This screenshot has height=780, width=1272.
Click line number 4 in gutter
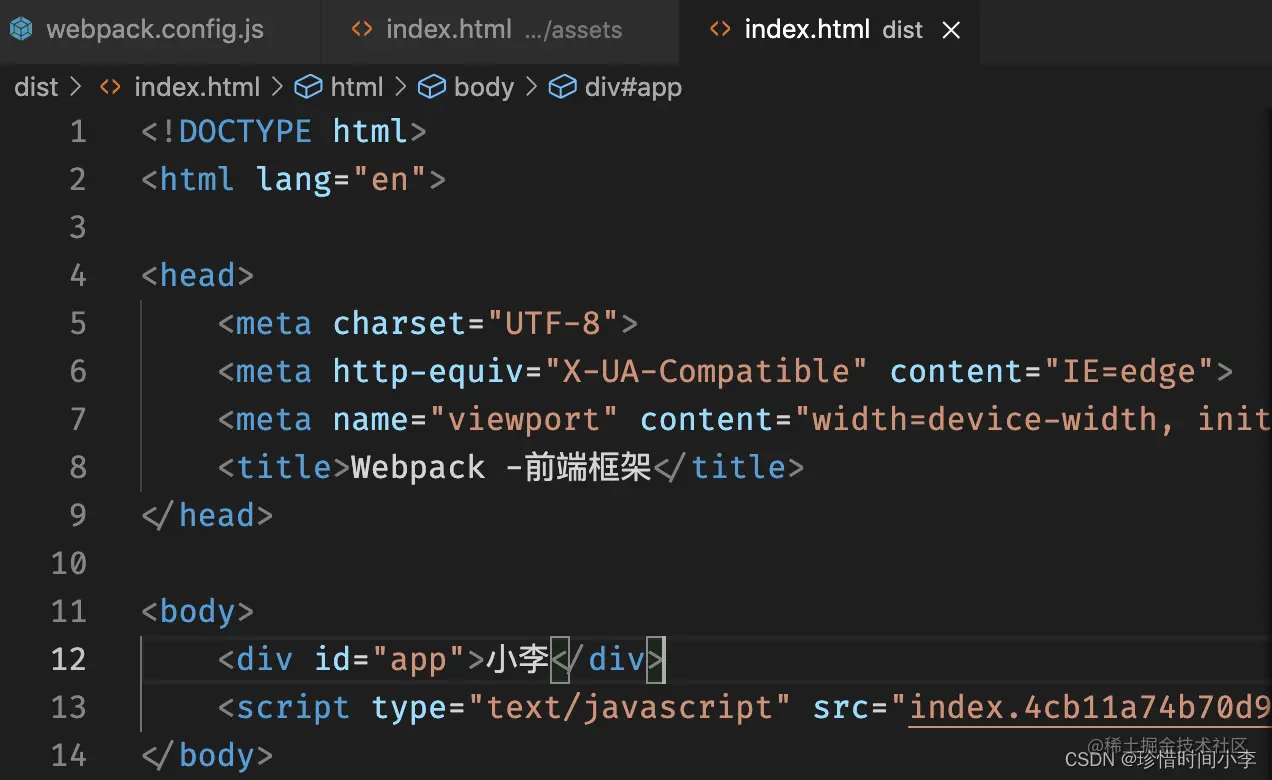(x=78, y=276)
